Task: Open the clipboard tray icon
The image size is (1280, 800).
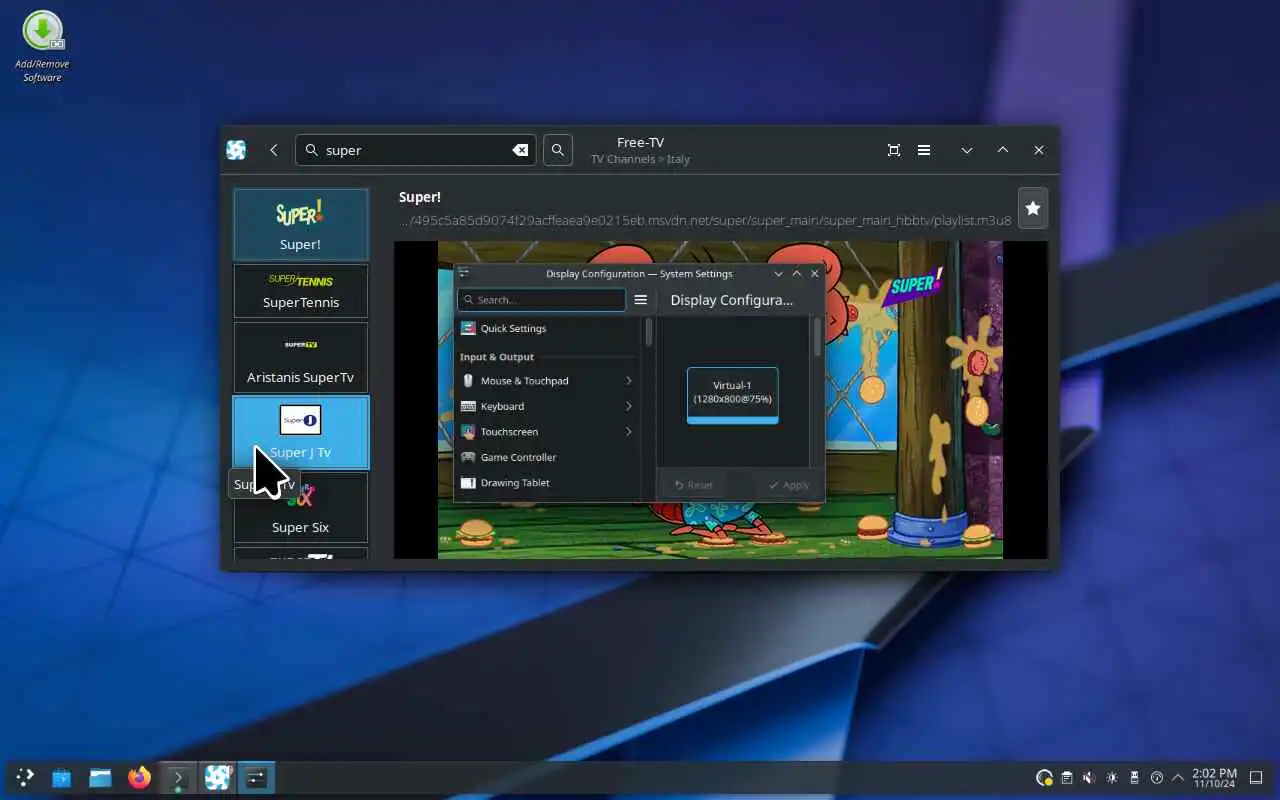Action: pos(1067,777)
